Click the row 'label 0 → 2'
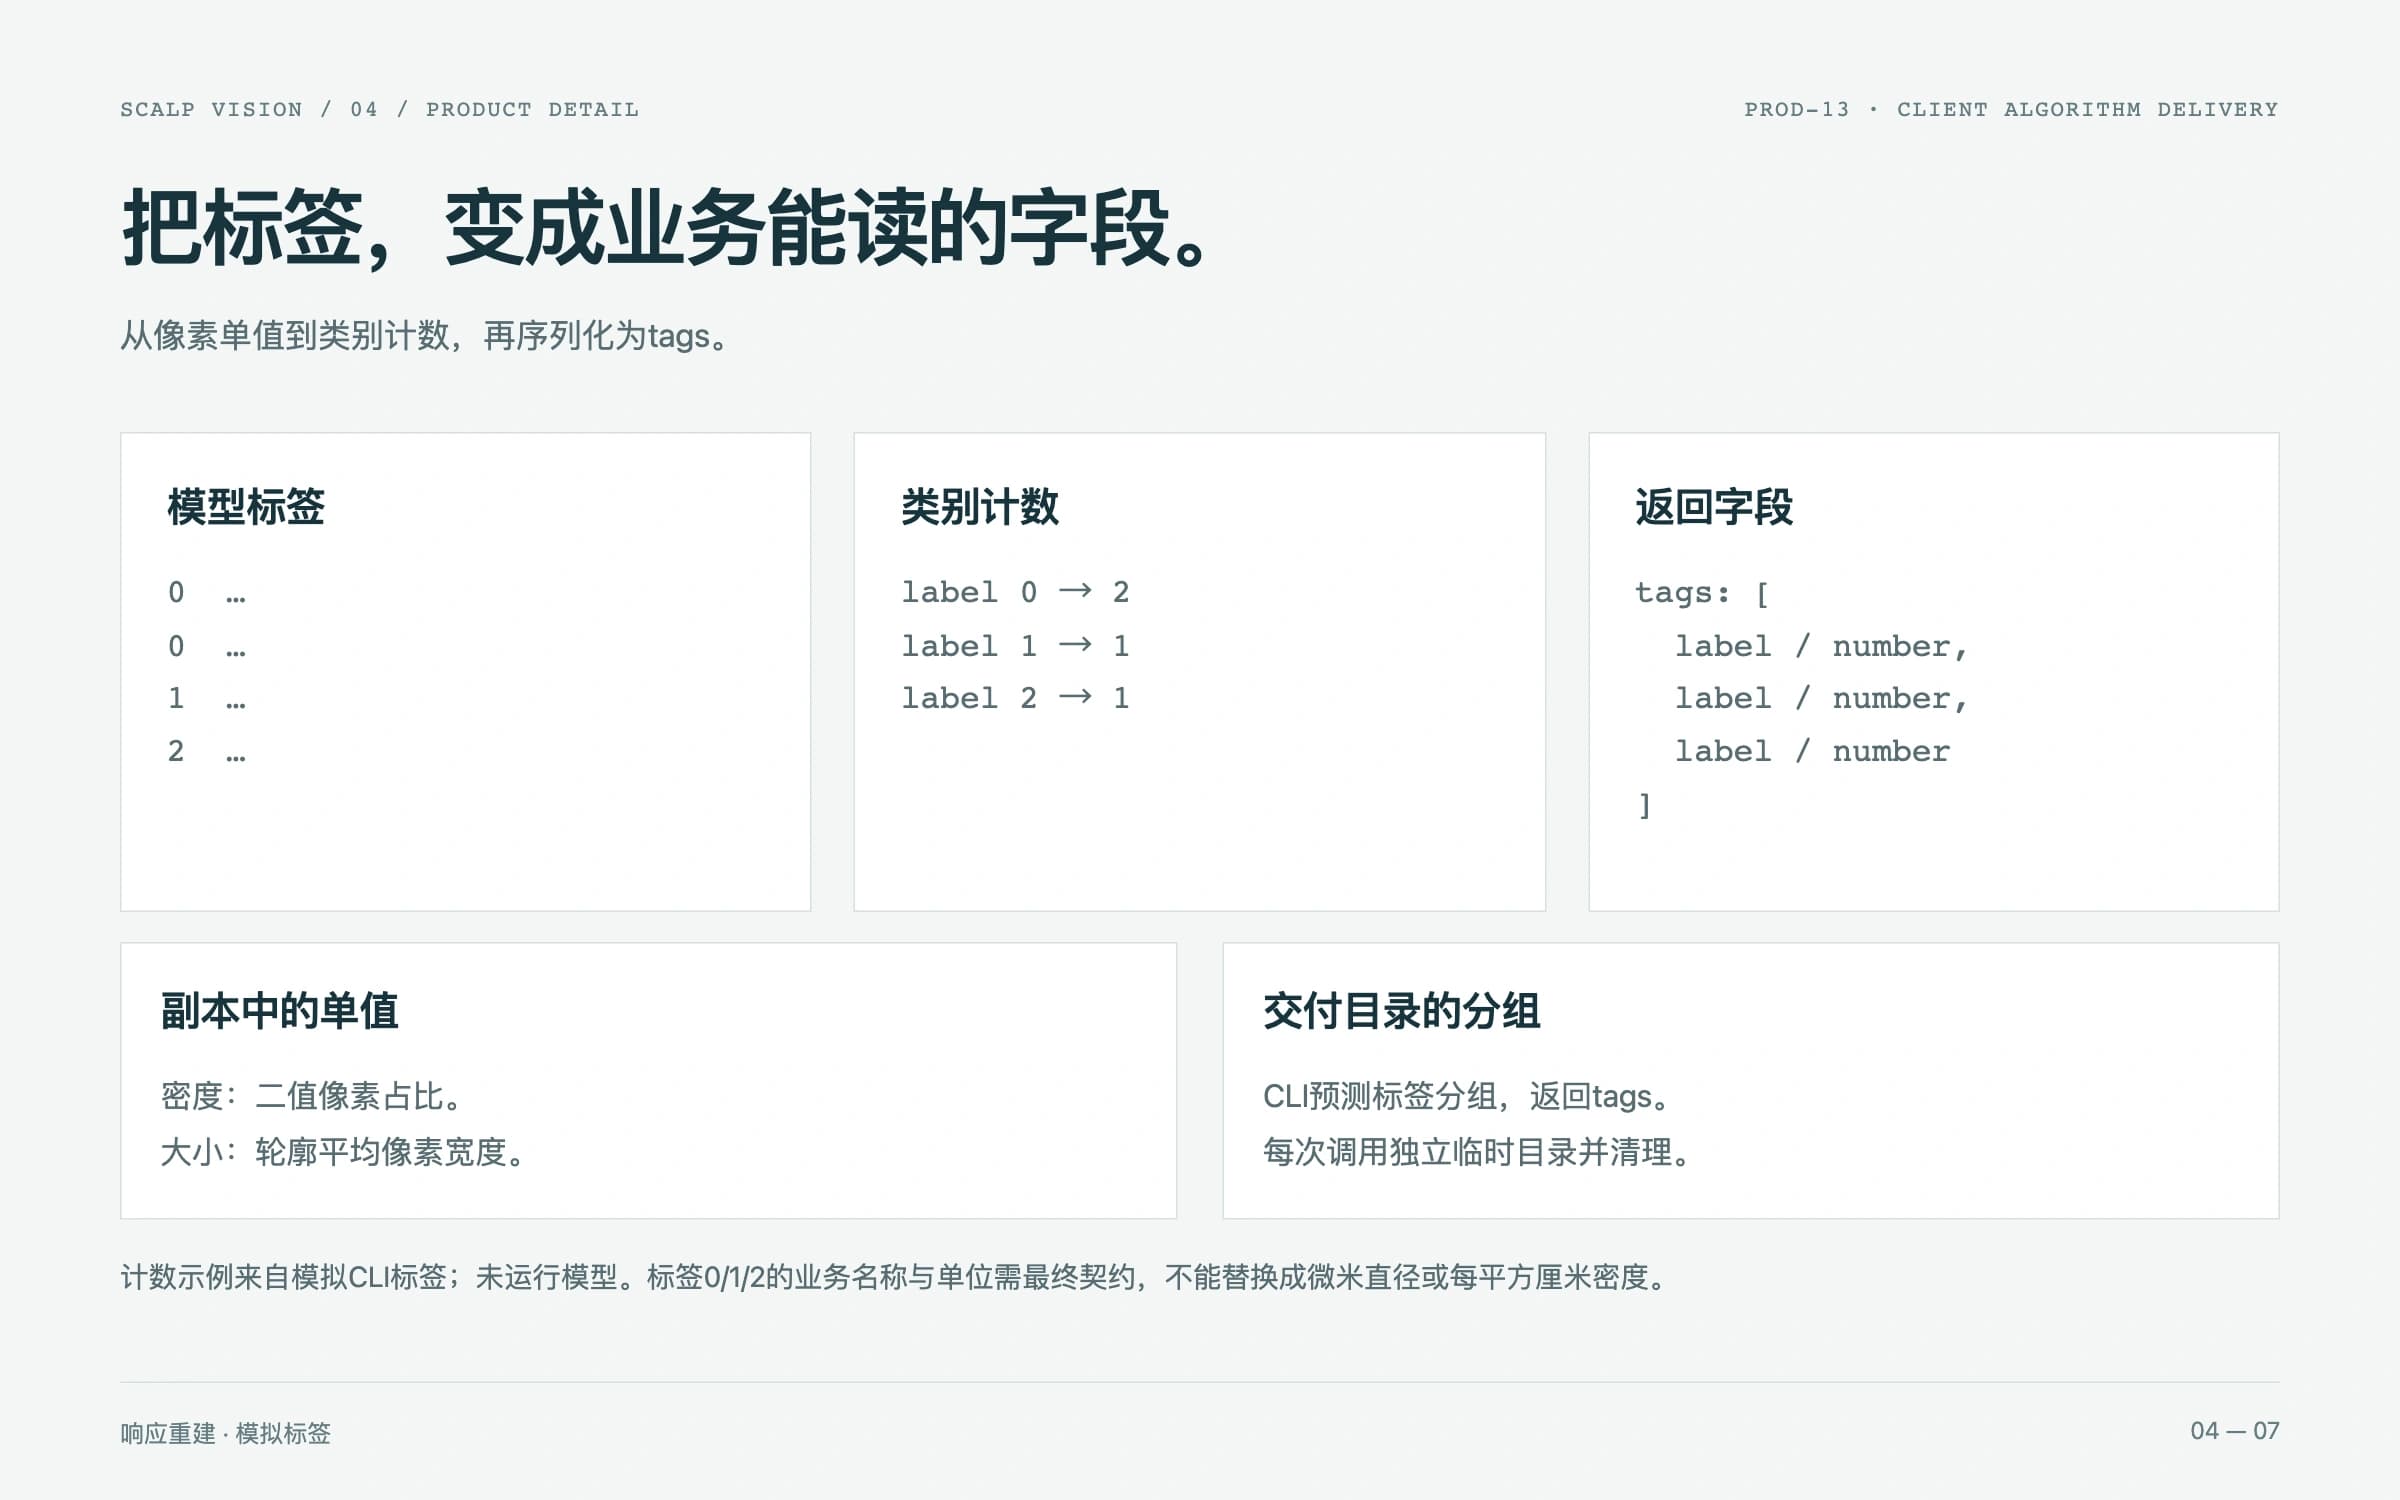Screen dimensions: 2400x1500 point(1015,592)
